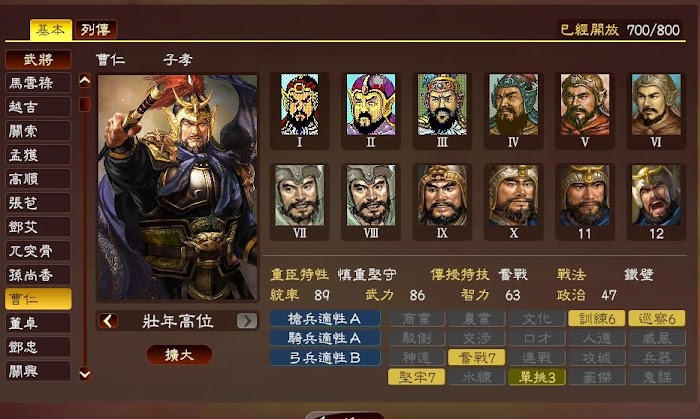700x419 pixels.
Task: Open the 基本 tab
Action: [x=50, y=30]
